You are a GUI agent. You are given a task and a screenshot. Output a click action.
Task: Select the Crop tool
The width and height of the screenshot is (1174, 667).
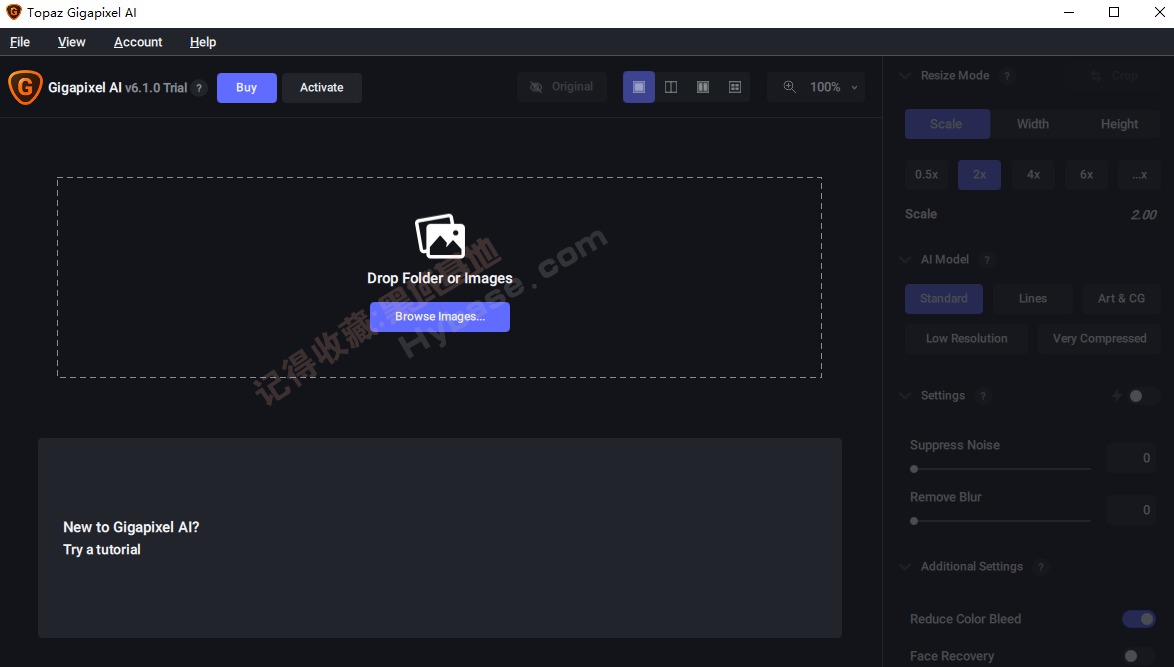coord(1115,76)
